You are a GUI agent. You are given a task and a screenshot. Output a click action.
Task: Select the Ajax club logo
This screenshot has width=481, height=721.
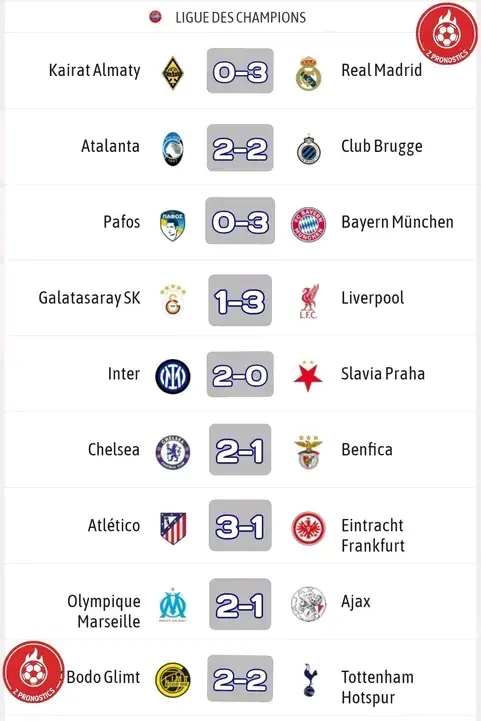pos(309,604)
